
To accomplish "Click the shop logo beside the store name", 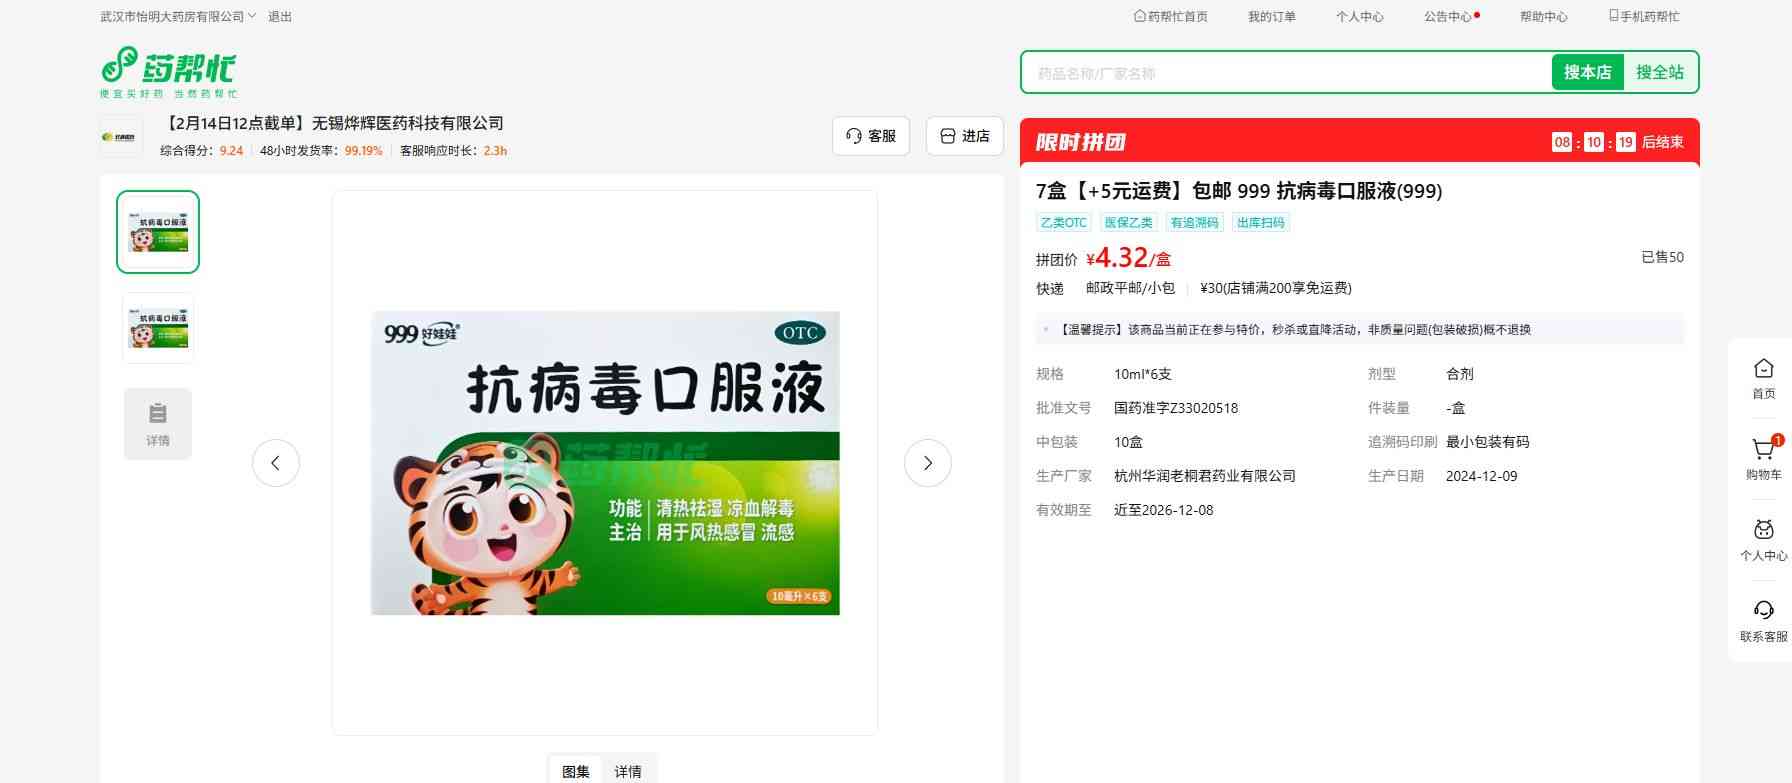I will [121, 137].
